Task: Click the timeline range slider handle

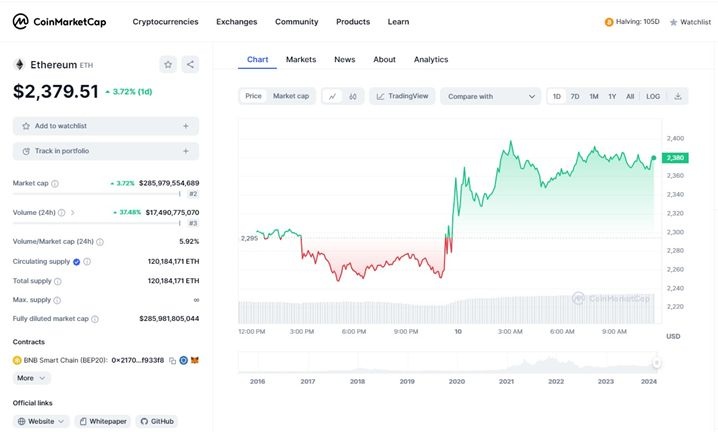Action: coord(657,362)
